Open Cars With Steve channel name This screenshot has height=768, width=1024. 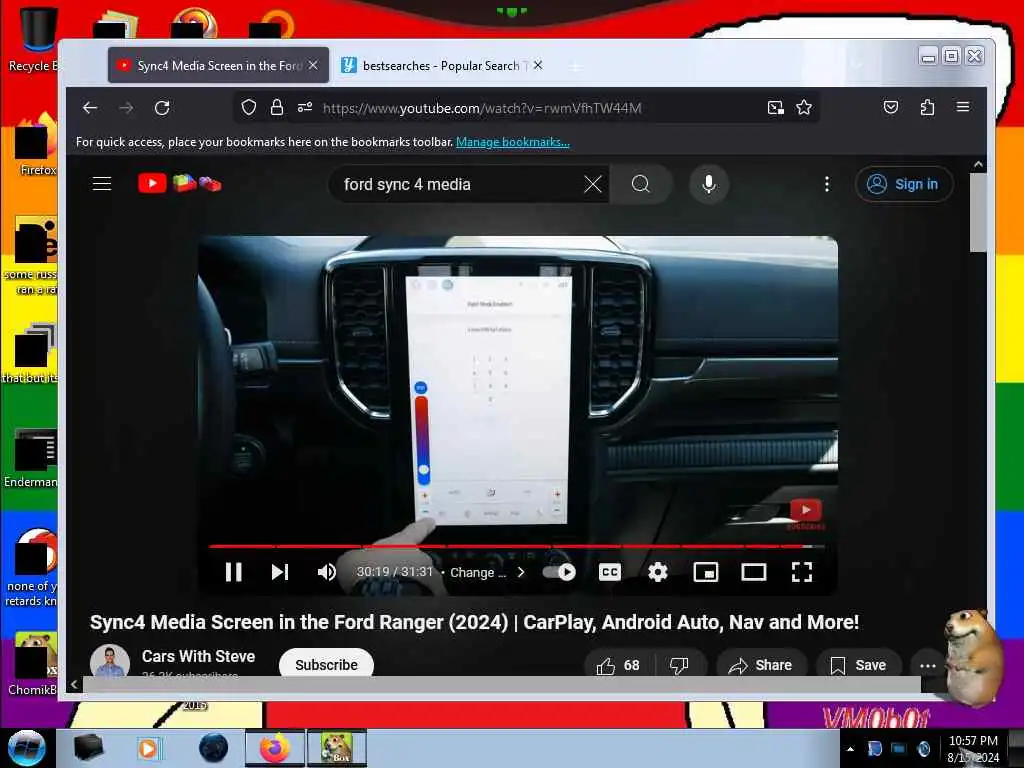pyautogui.click(x=199, y=656)
